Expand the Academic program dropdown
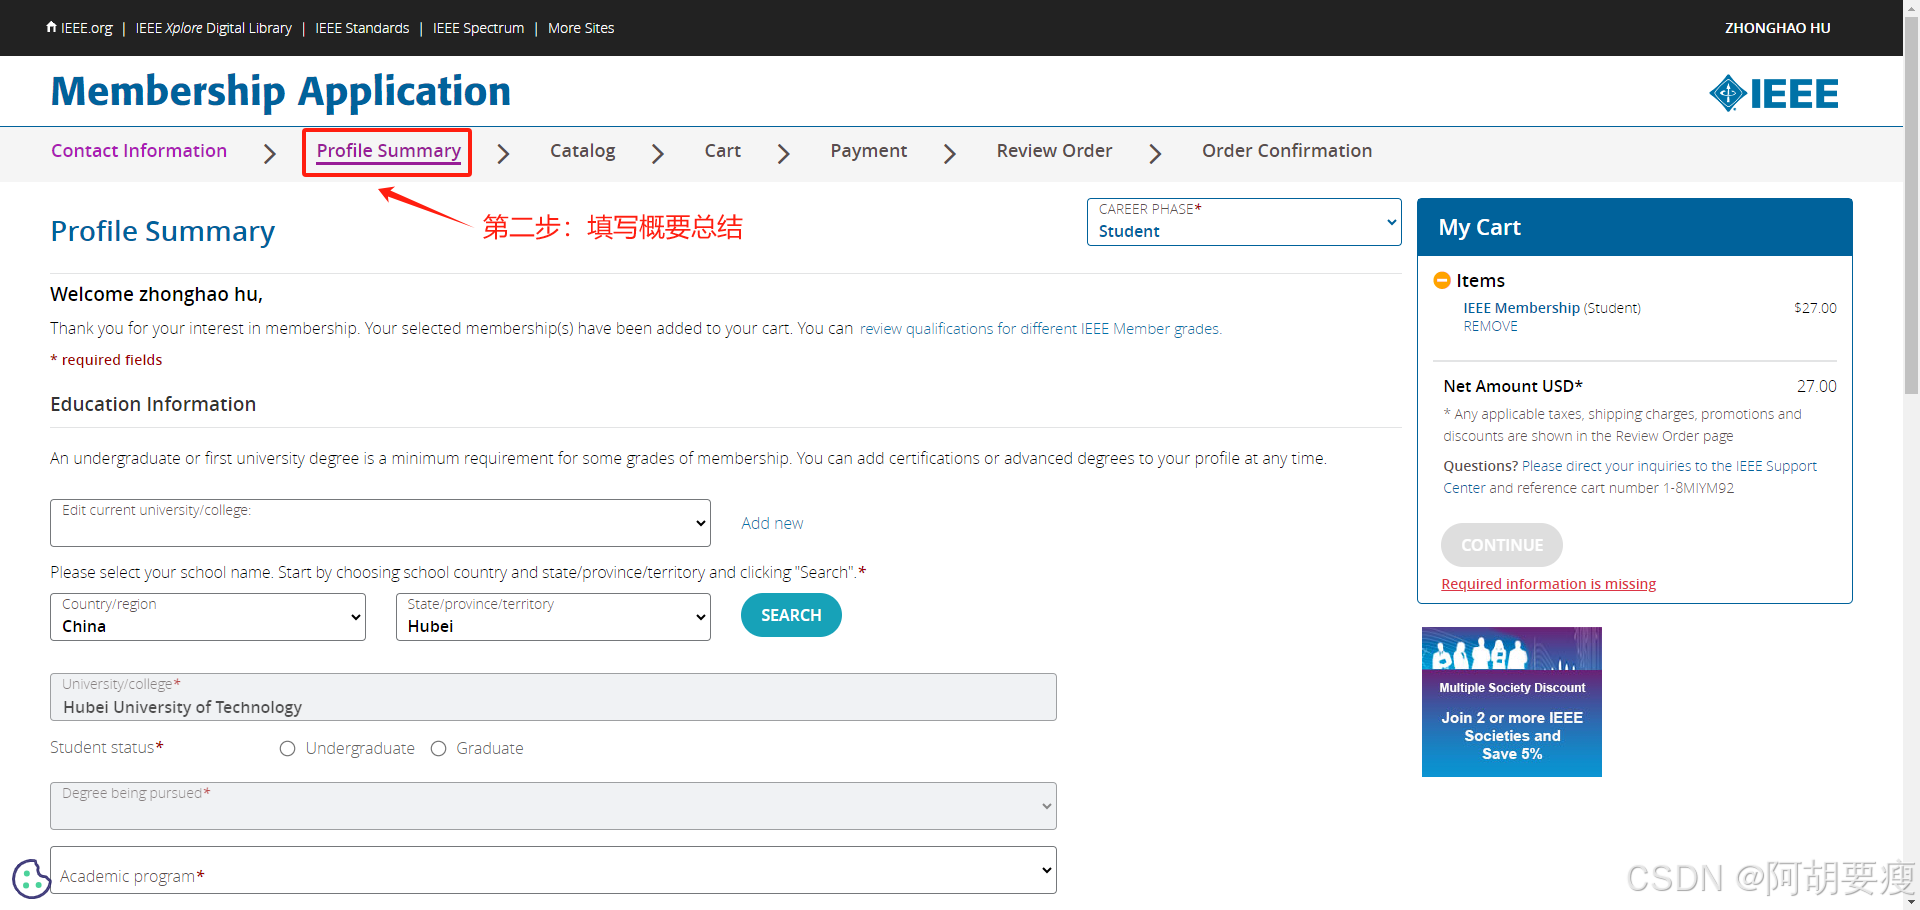 [553, 870]
